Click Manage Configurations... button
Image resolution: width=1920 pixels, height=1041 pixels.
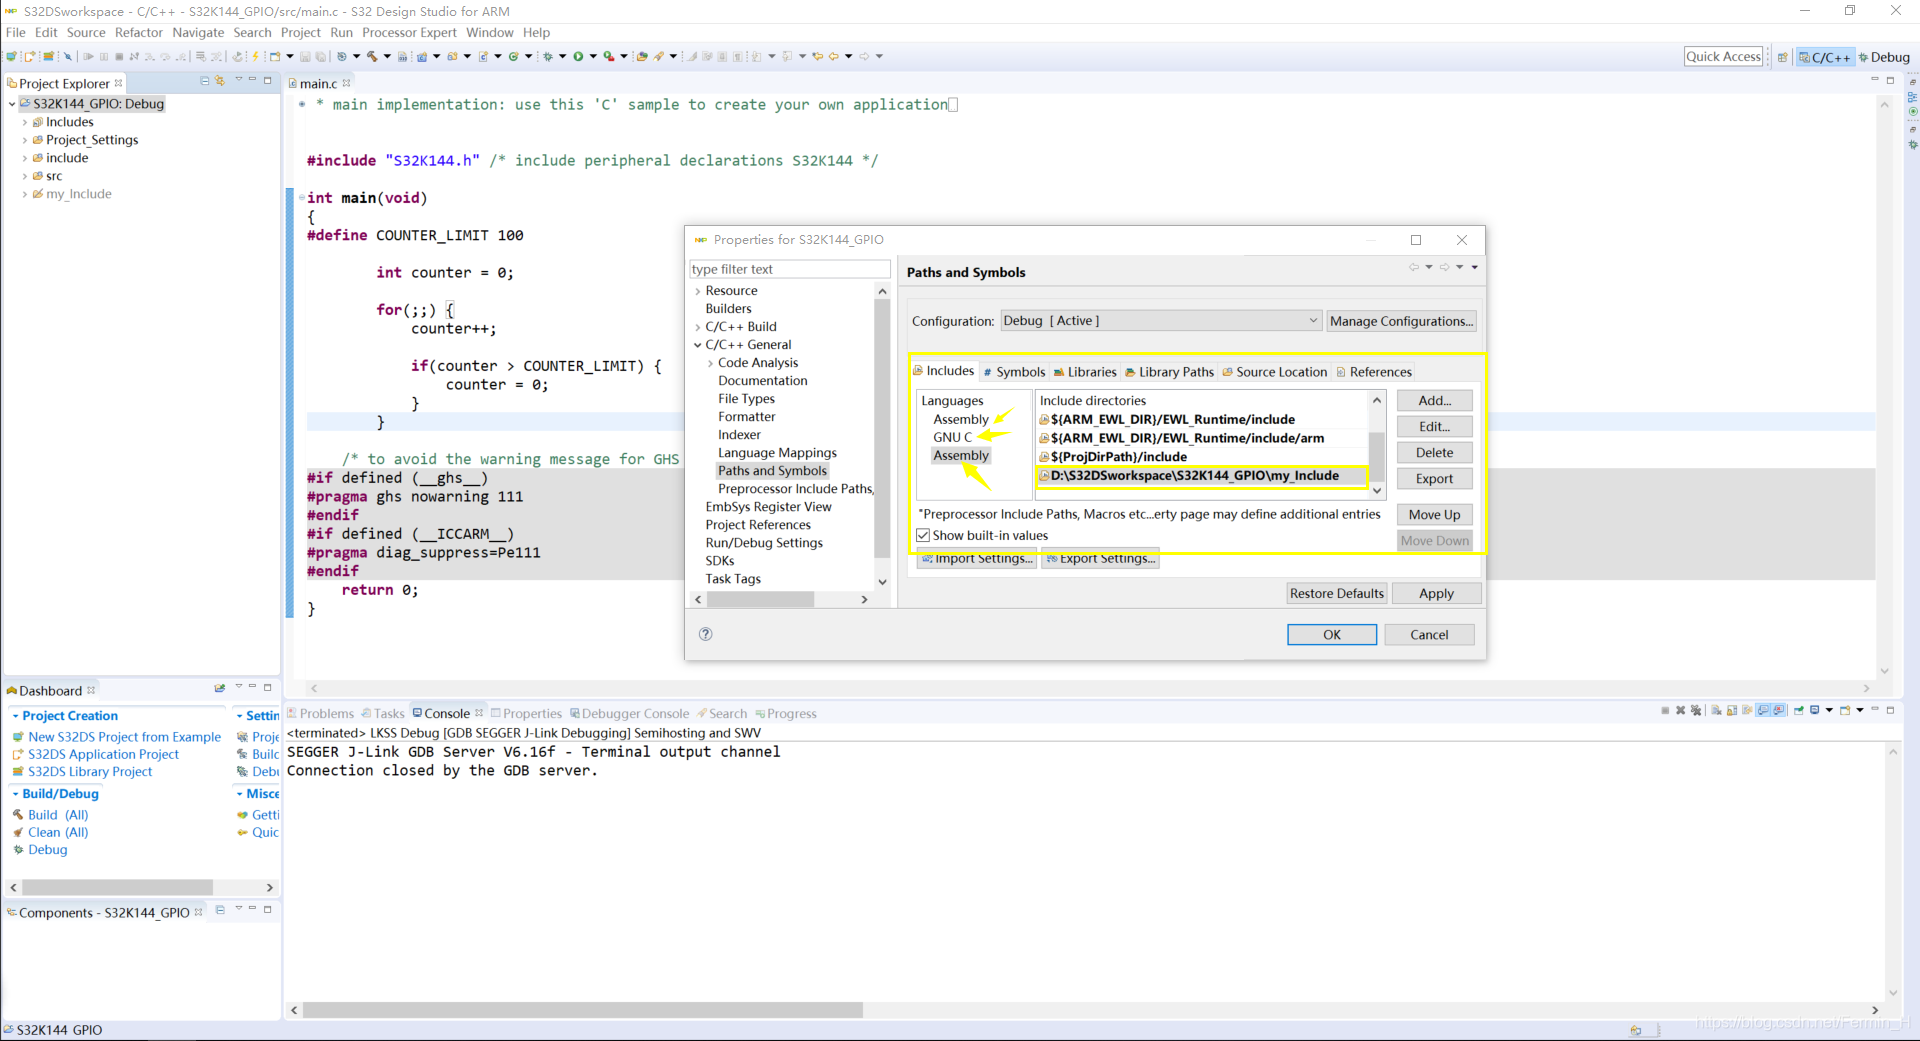[1401, 321]
